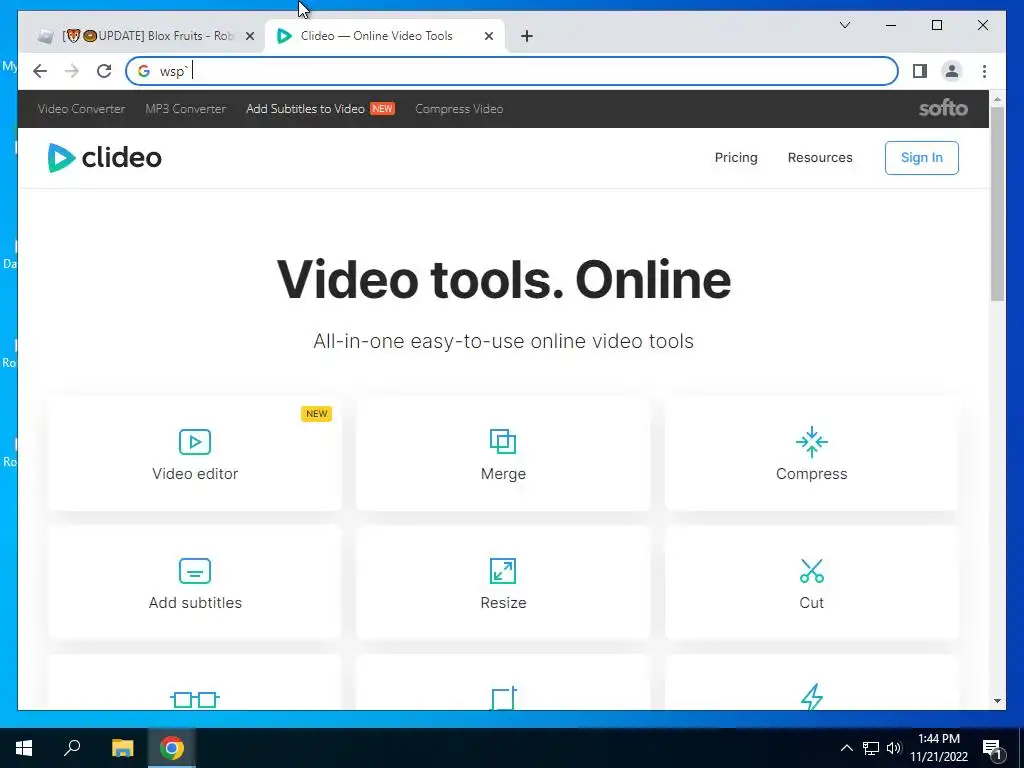Click the softo logo link
The width and height of the screenshot is (1024, 768).
pyautogui.click(x=943, y=108)
